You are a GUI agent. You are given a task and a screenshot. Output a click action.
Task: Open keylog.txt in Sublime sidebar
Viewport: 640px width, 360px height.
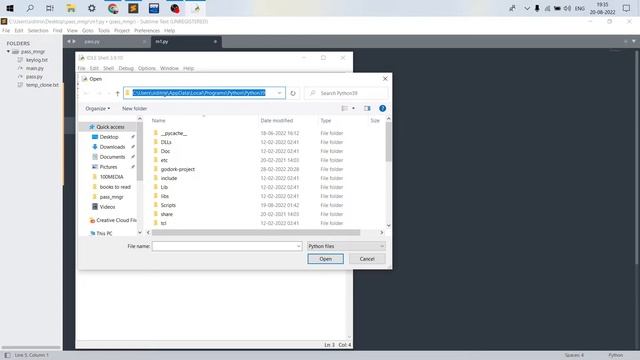point(36,60)
